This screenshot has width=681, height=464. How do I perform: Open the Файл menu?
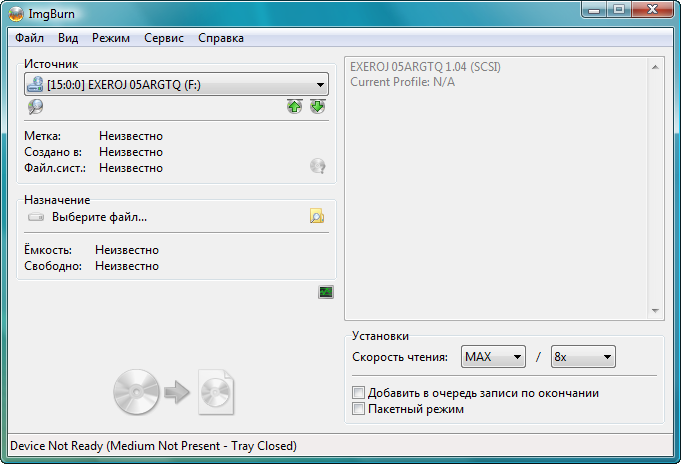click(29, 38)
